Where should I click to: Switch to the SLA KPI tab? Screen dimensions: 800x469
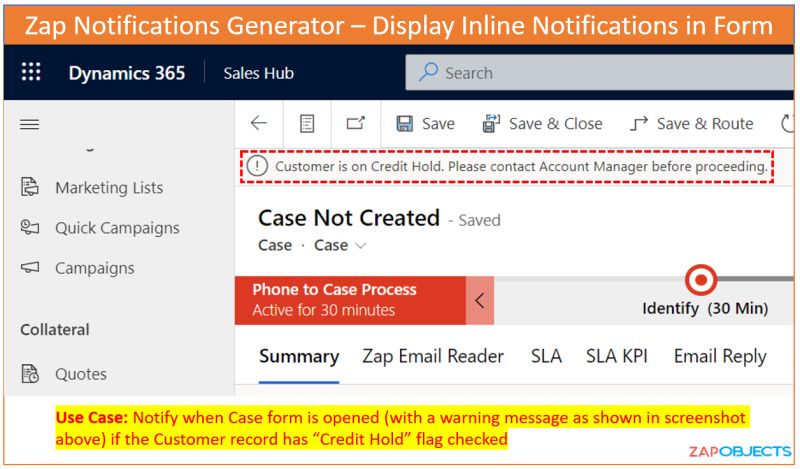(x=617, y=356)
